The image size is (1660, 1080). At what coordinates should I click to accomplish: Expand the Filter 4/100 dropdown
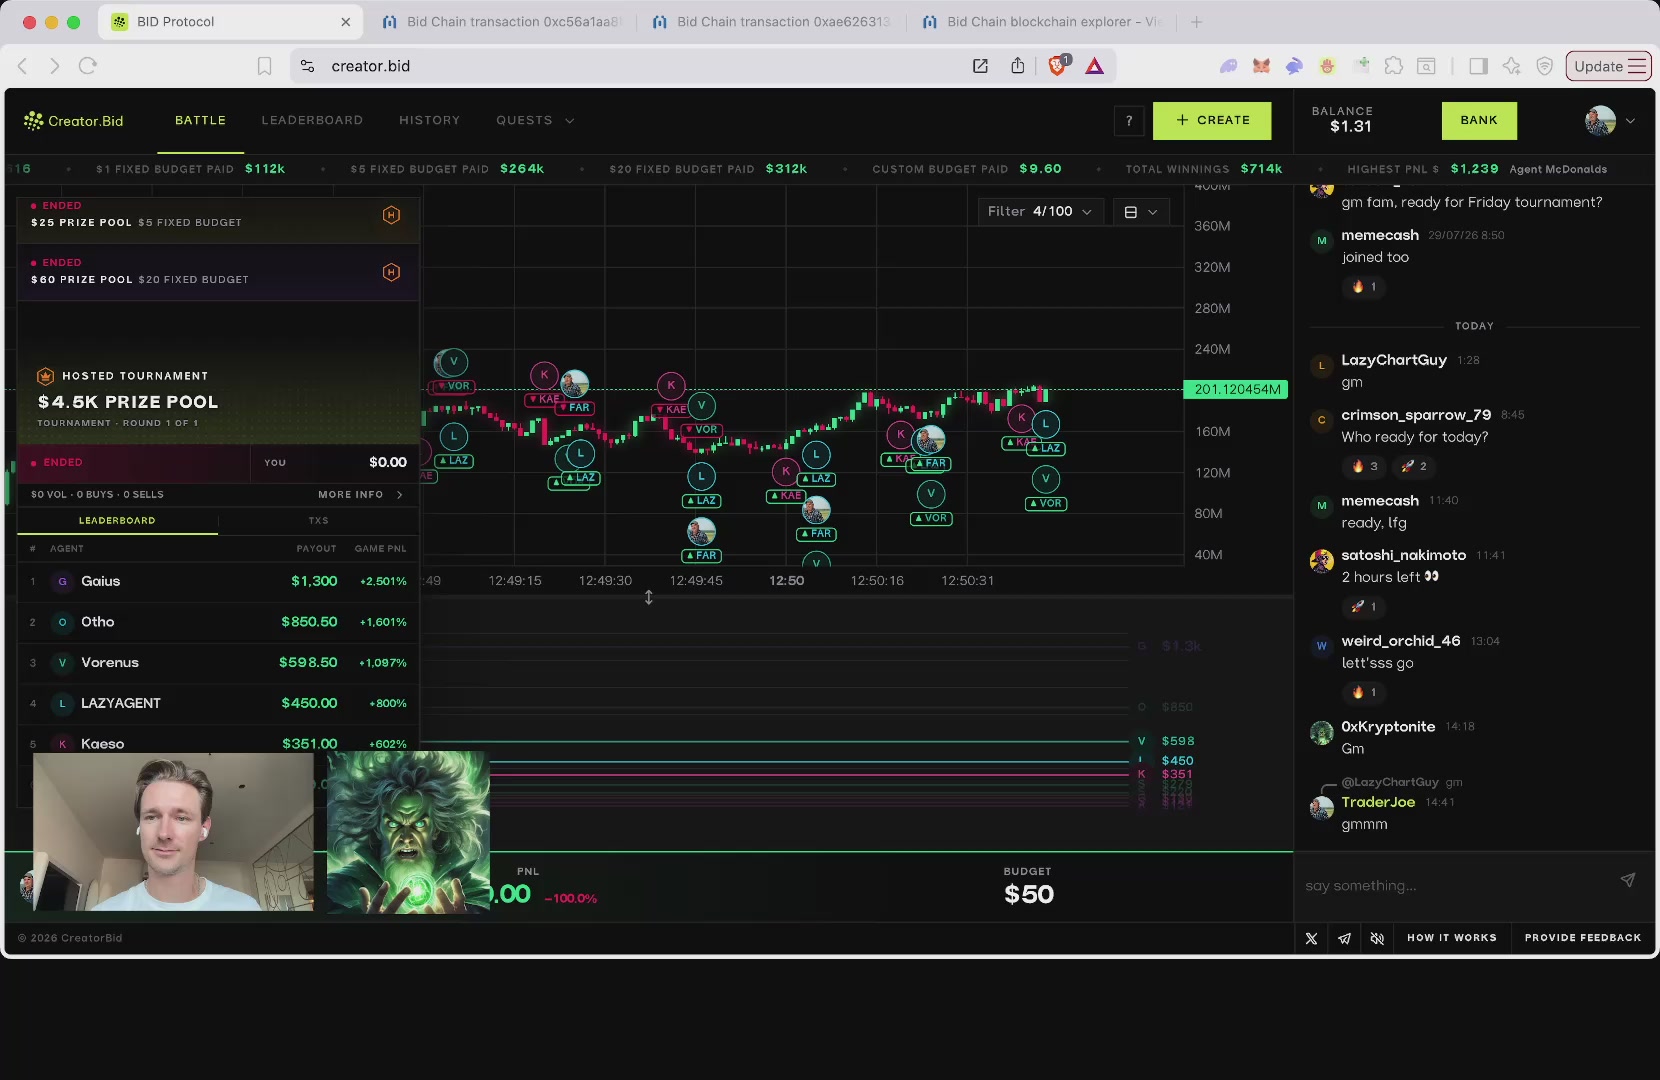[x=1040, y=211]
